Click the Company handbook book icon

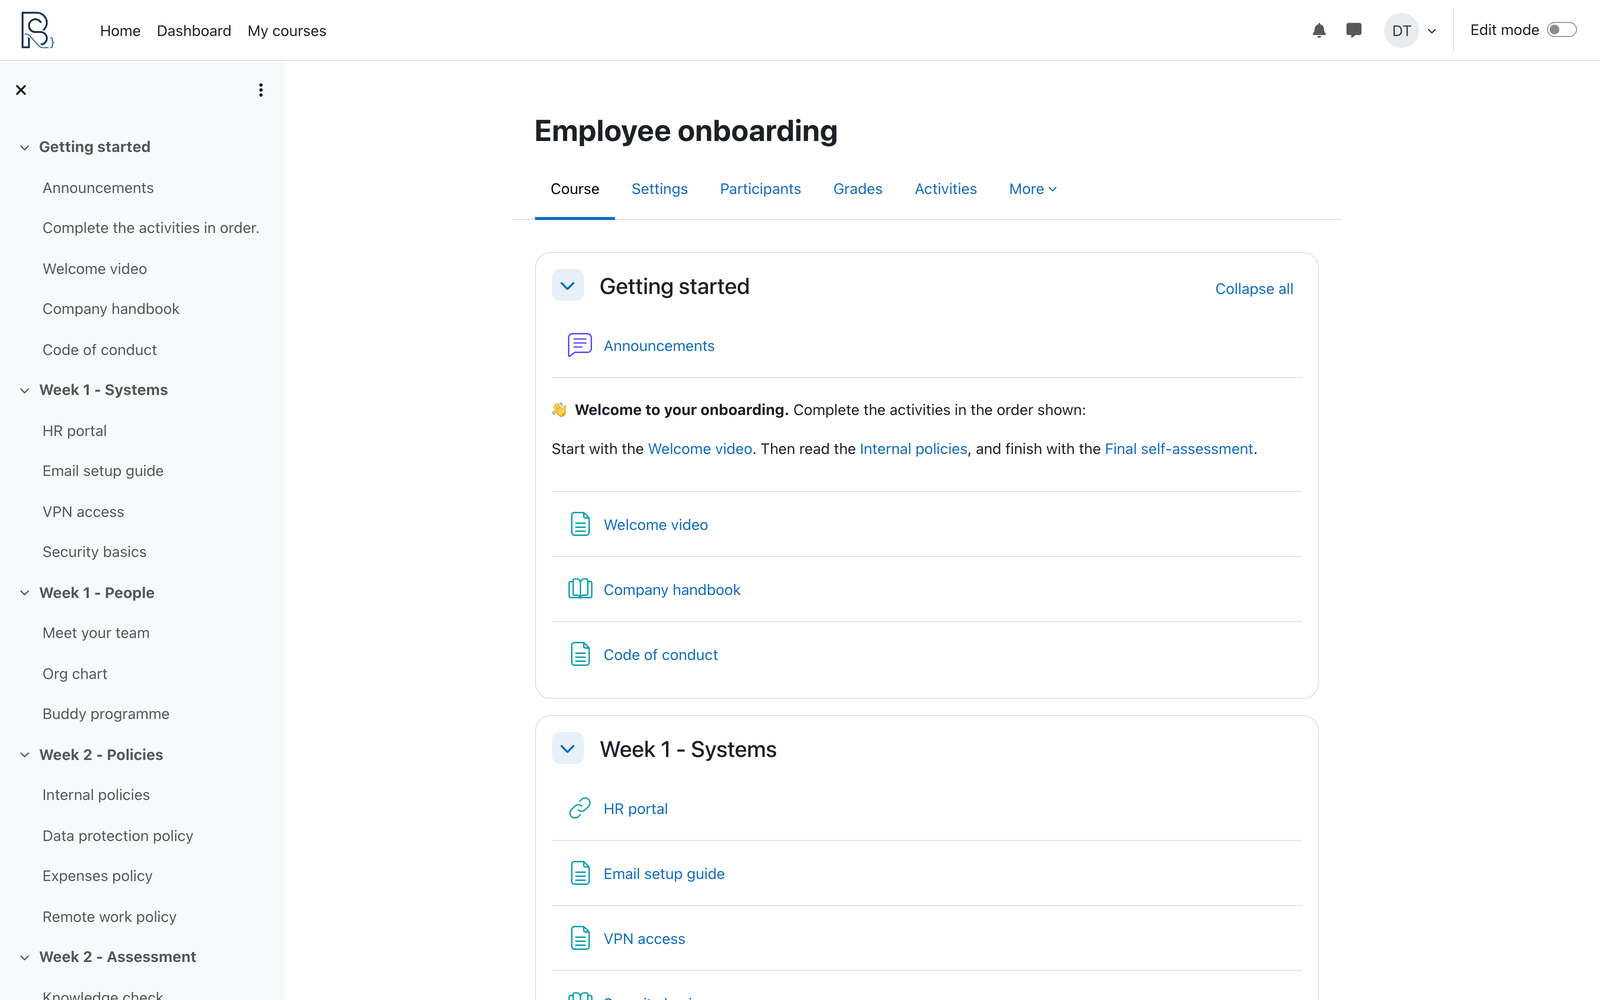coord(580,589)
